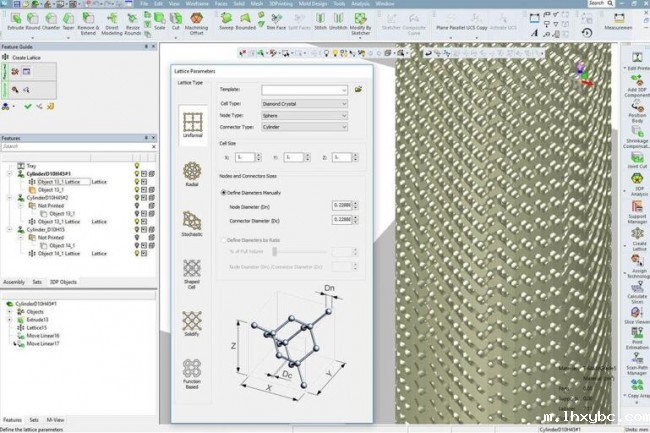Open template folder browse icon

359,89
